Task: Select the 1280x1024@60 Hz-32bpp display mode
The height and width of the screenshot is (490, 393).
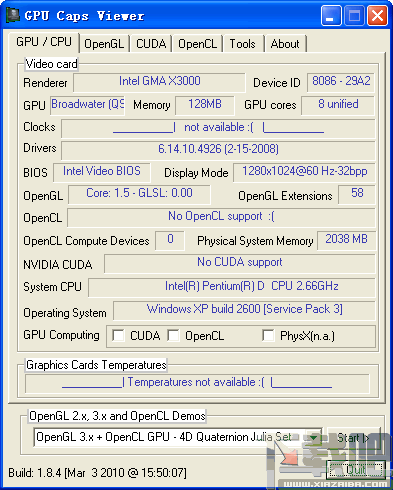Action: (x=304, y=172)
